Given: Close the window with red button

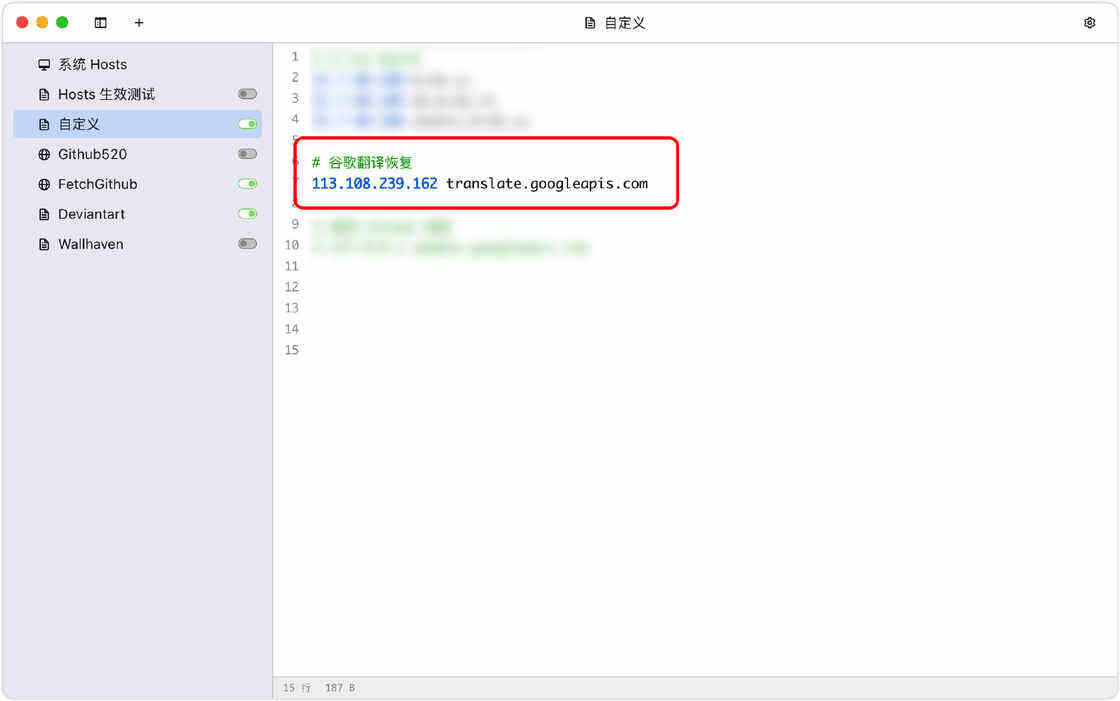Looking at the screenshot, I should [x=22, y=22].
